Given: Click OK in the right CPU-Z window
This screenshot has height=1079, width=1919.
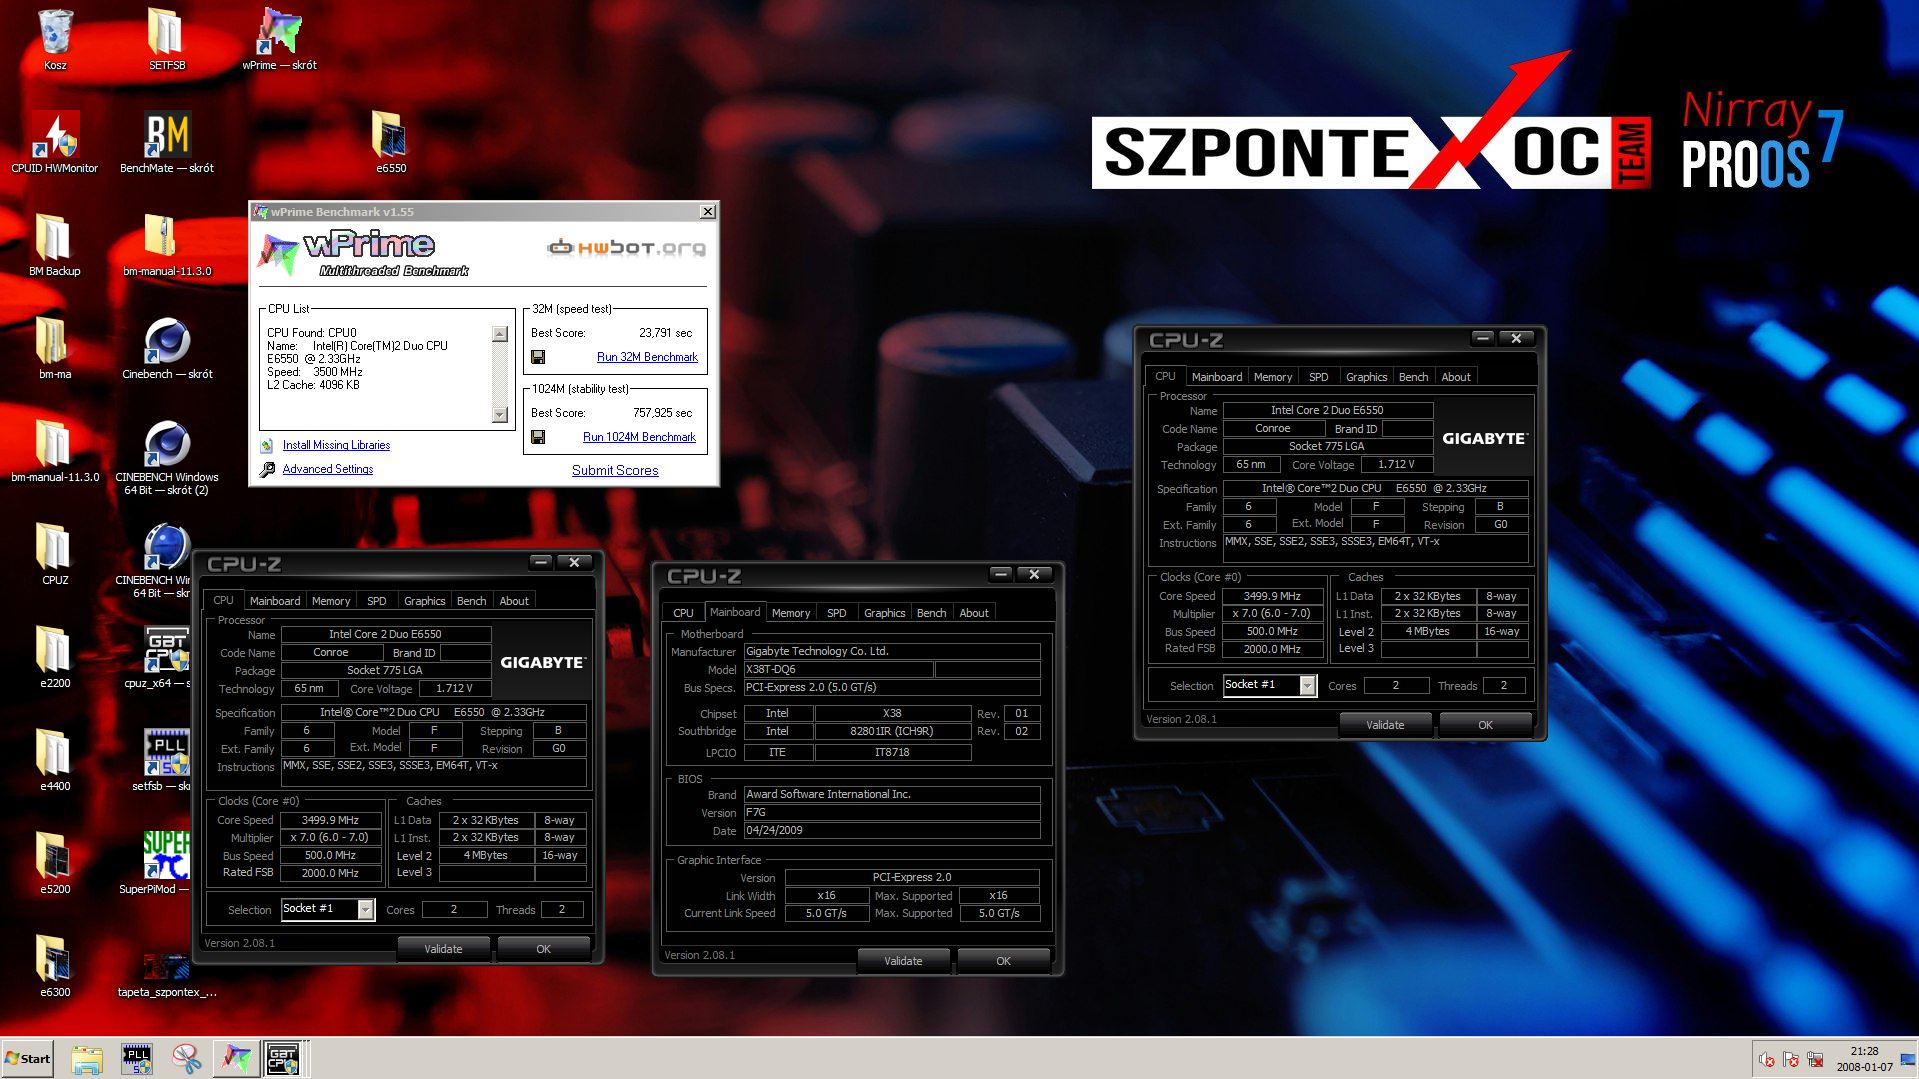Looking at the screenshot, I should point(1485,725).
